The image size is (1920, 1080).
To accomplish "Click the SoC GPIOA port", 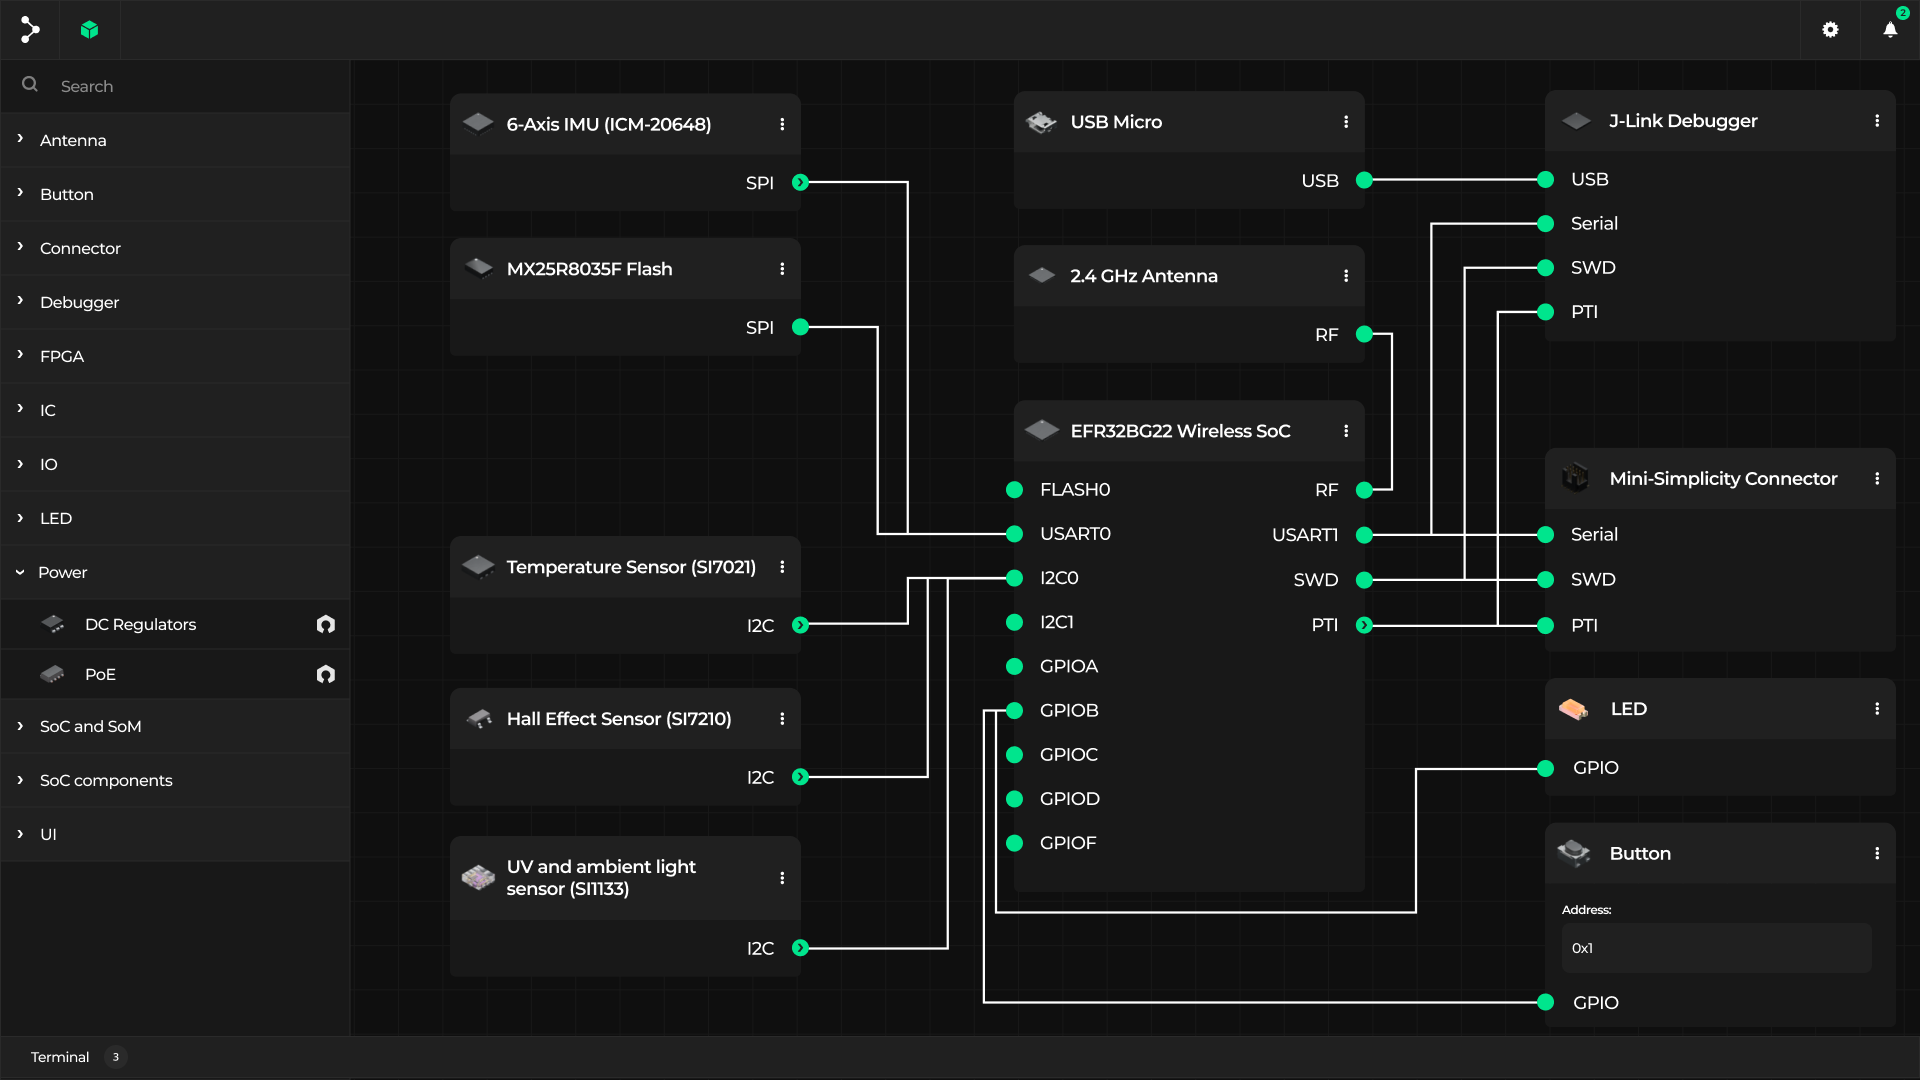I will point(1014,666).
